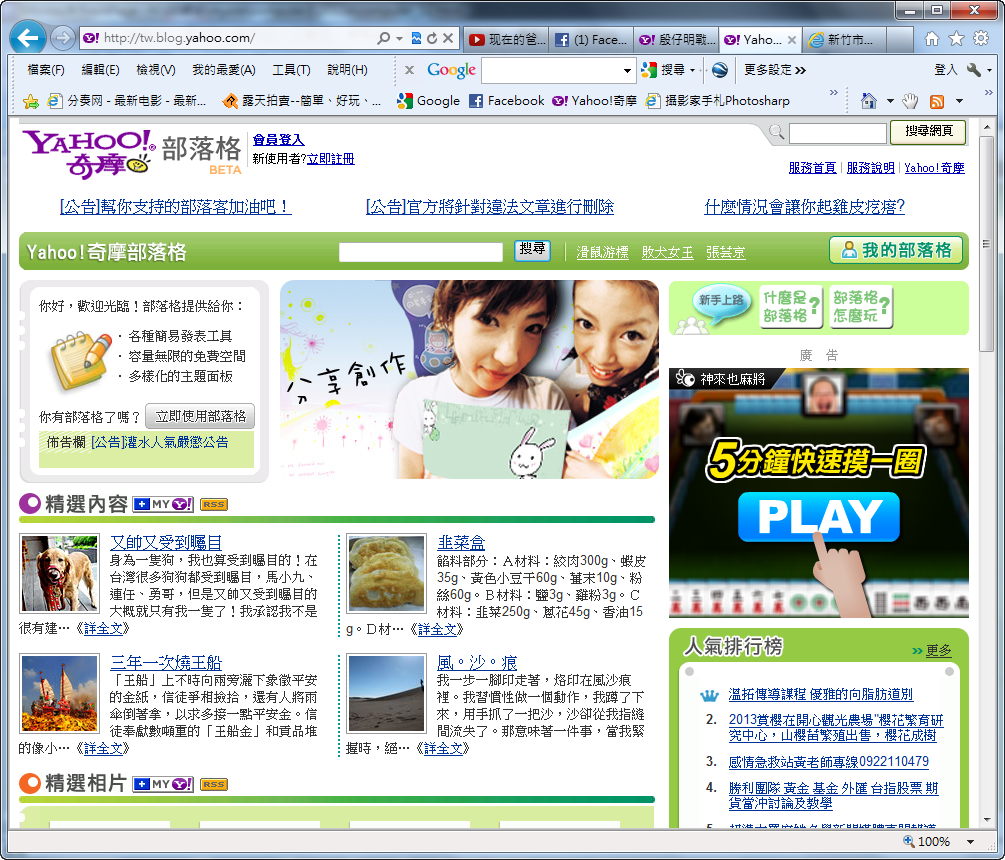
Task: Open the 攝影家手札Photosharp favorite
Action: point(717,101)
